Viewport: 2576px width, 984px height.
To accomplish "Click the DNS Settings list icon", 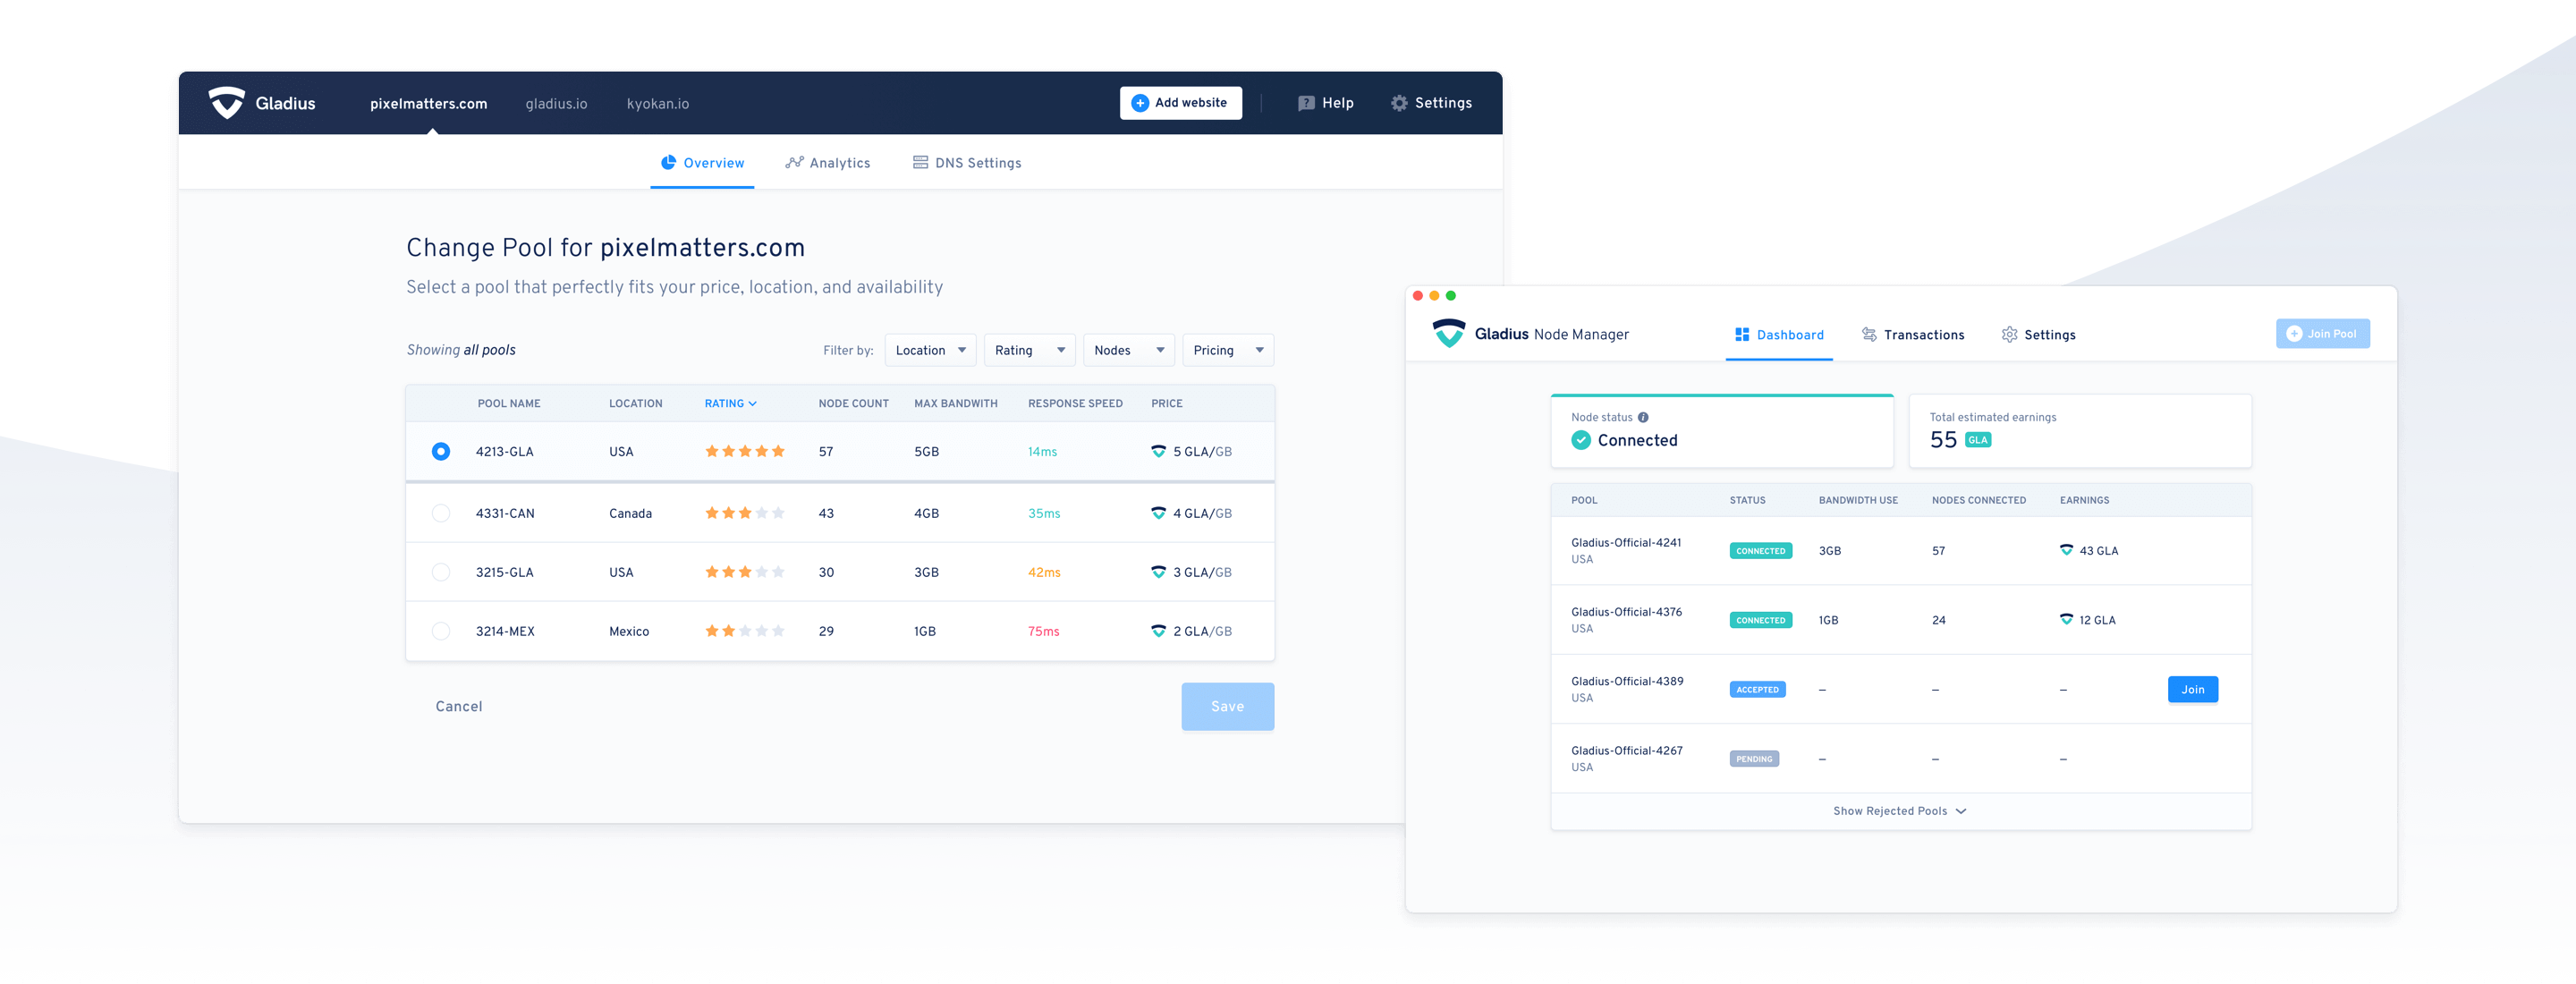I will [x=920, y=163].
